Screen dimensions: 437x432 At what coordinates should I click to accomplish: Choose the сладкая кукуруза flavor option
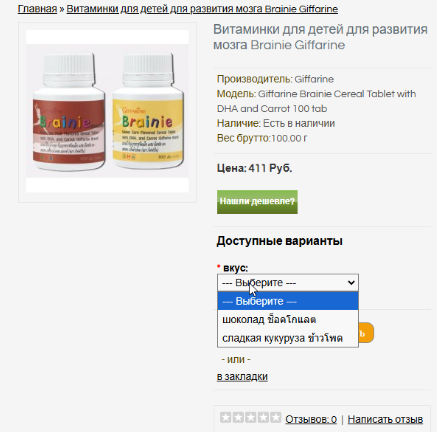point(288,338)
